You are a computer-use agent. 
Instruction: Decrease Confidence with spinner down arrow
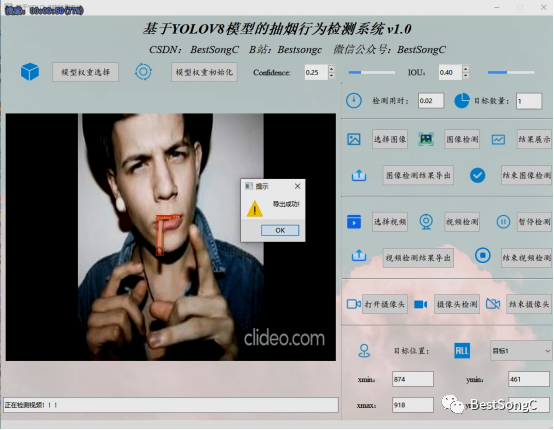click(x=331, y=76)
